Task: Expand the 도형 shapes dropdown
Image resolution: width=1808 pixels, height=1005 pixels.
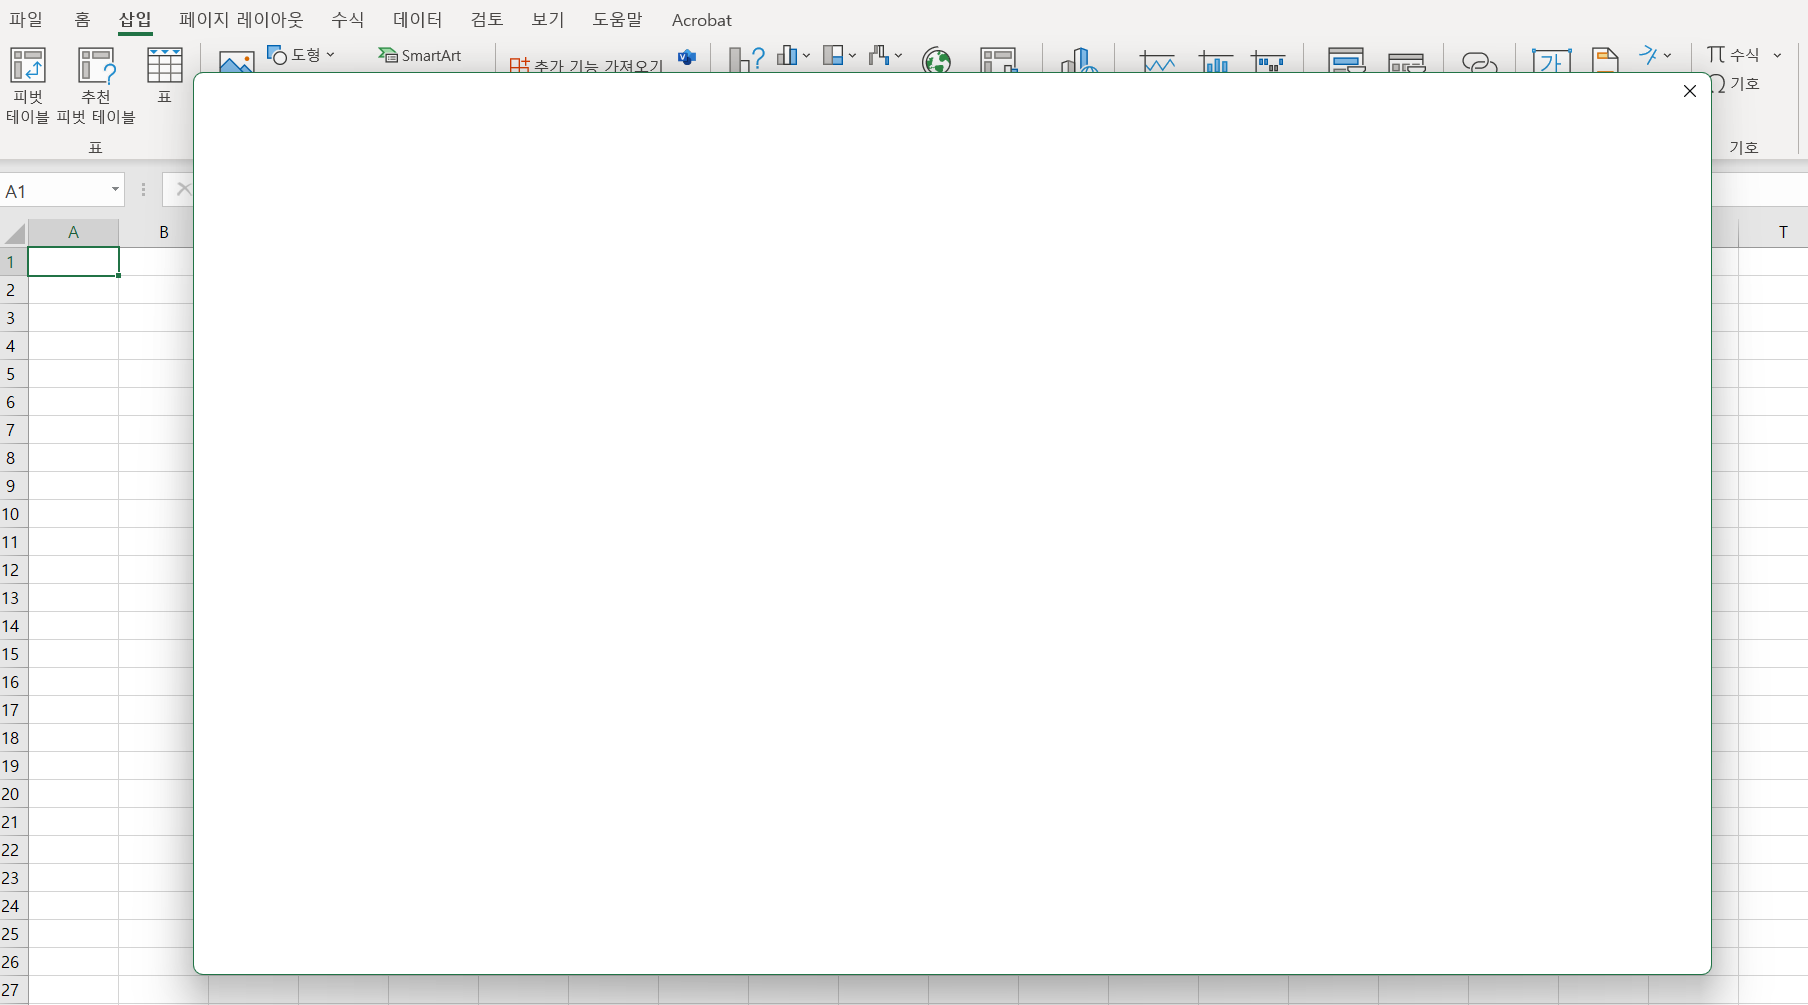Action: coord(330,55)
